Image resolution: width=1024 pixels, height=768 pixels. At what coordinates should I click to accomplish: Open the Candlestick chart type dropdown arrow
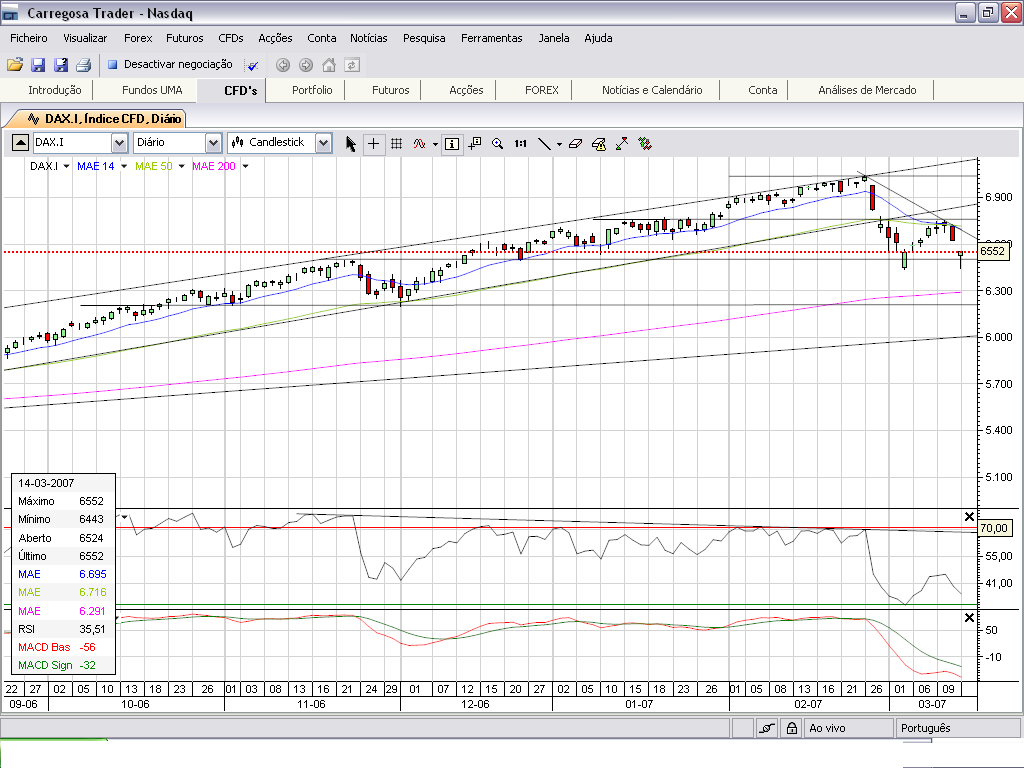[323, 142]
